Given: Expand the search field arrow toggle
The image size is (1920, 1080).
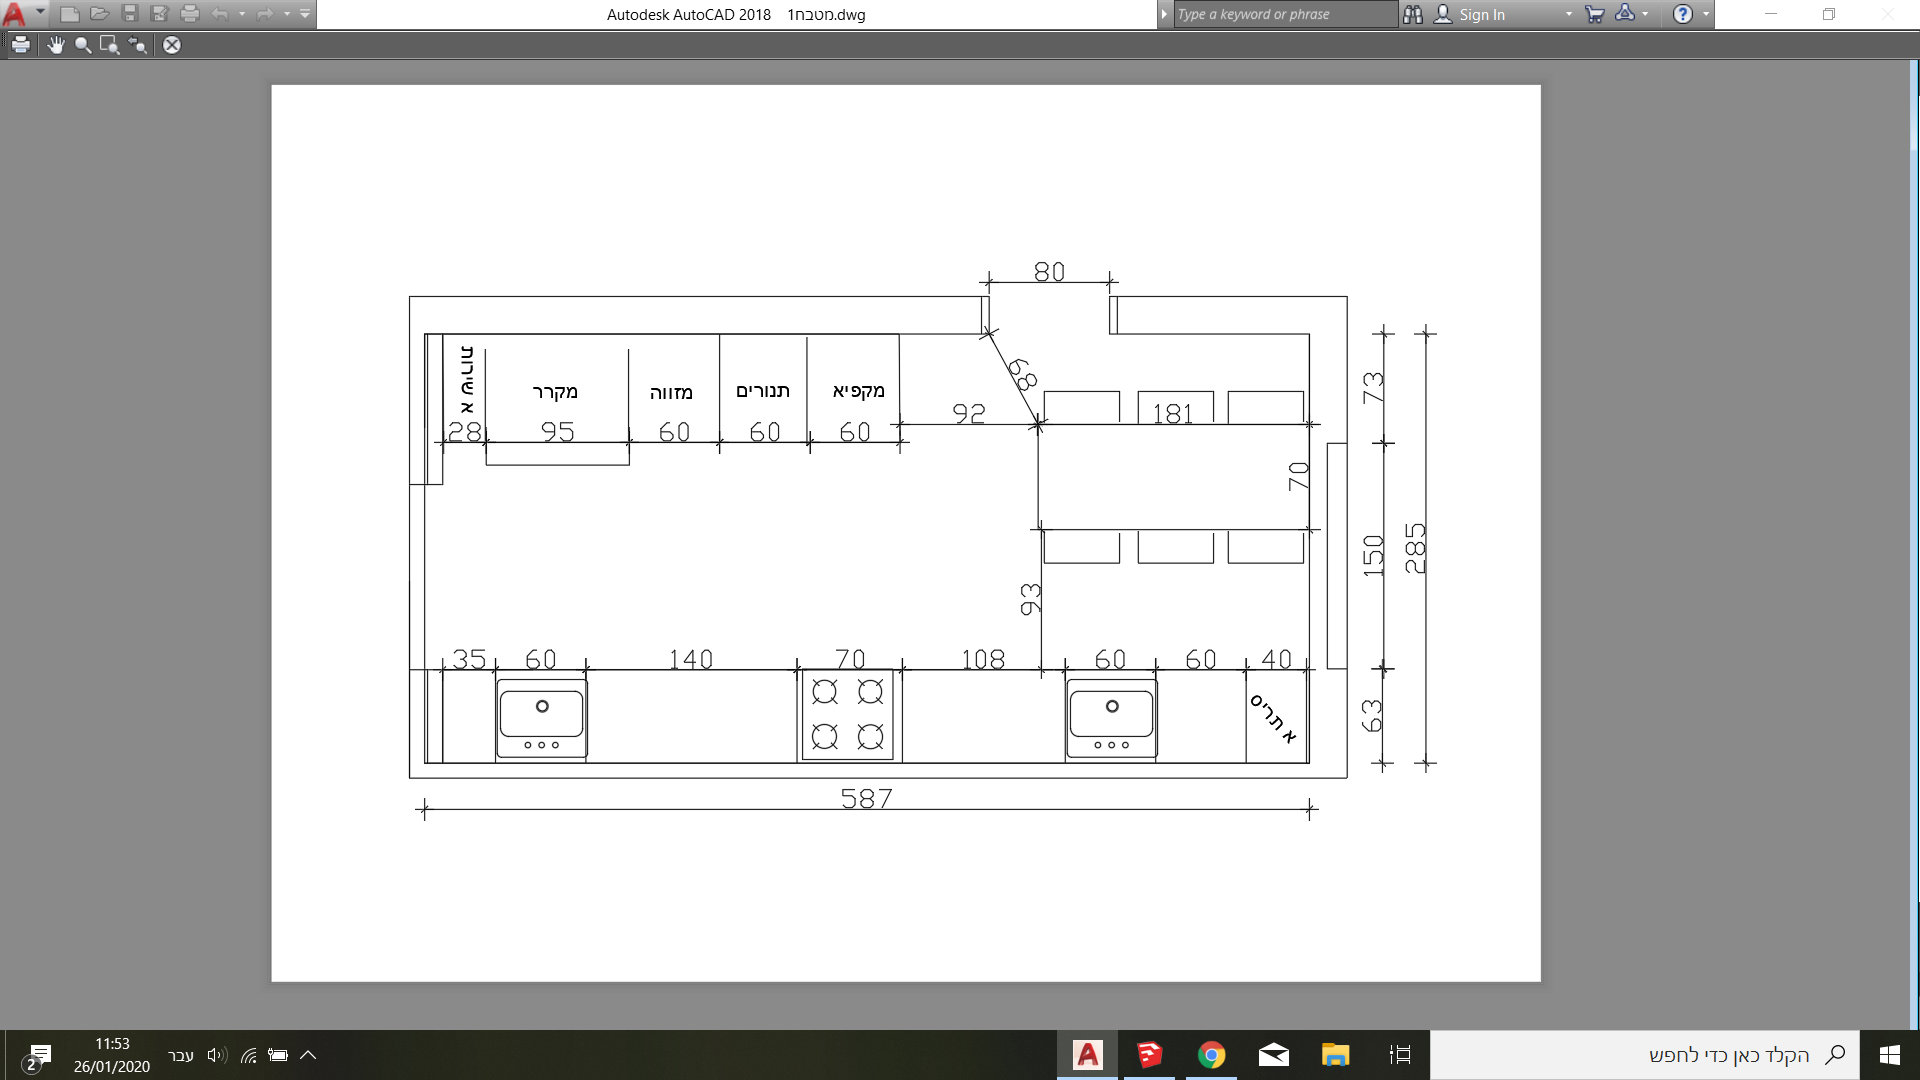Looking at the screenshot, I should click(1164, 14).
